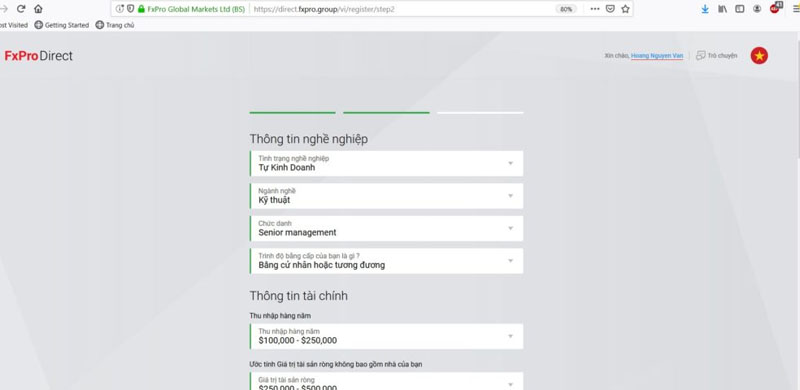
Task: Click the red extension badge icon
Action: 775,8
